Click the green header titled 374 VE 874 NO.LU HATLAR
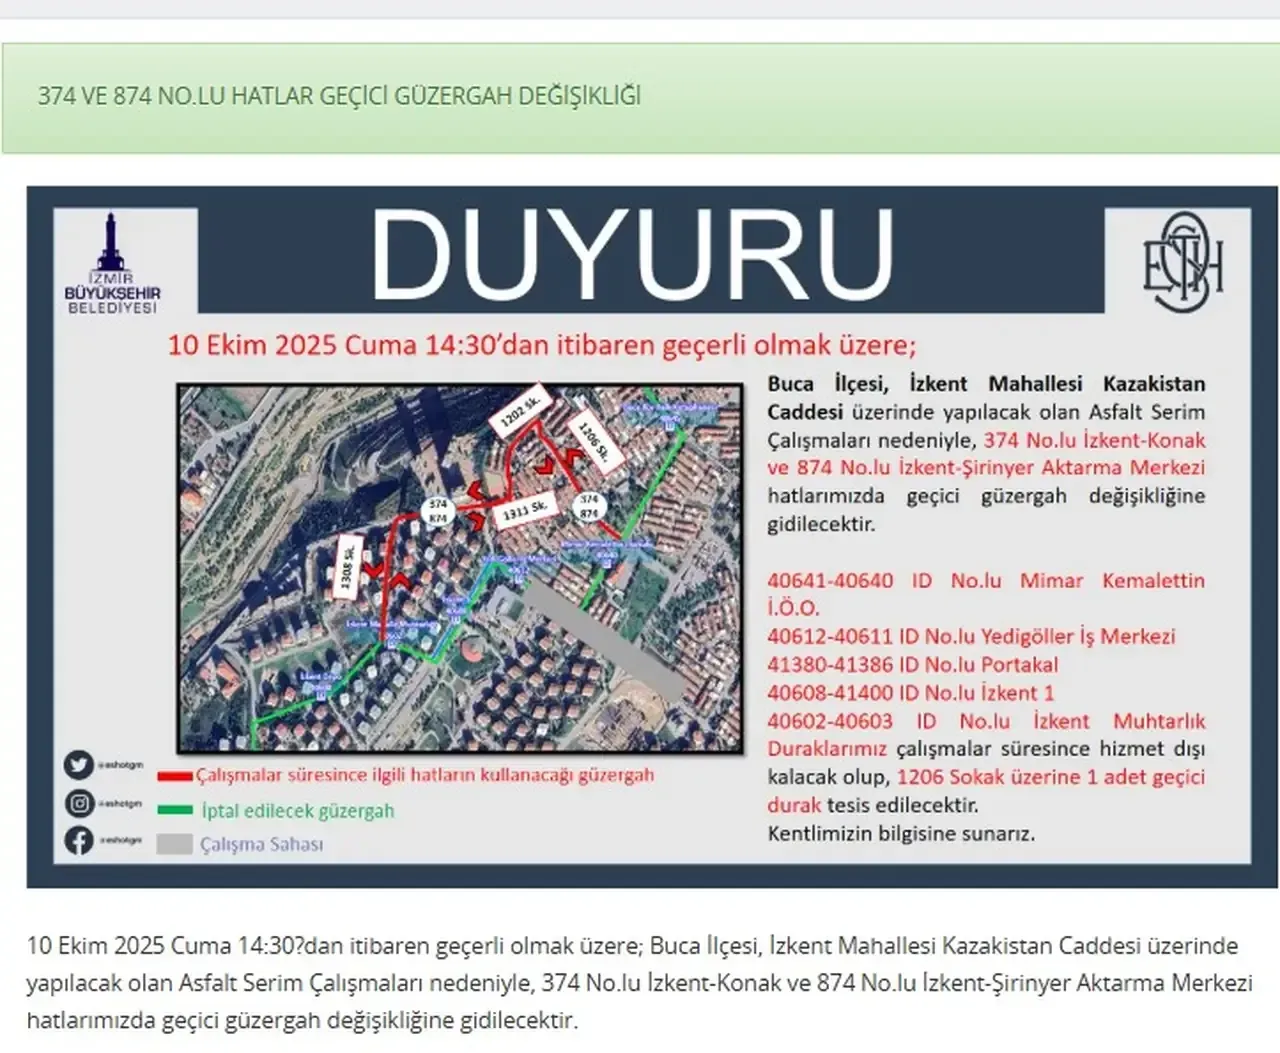Screen dimensions: 1280x1053 (640, 97)
